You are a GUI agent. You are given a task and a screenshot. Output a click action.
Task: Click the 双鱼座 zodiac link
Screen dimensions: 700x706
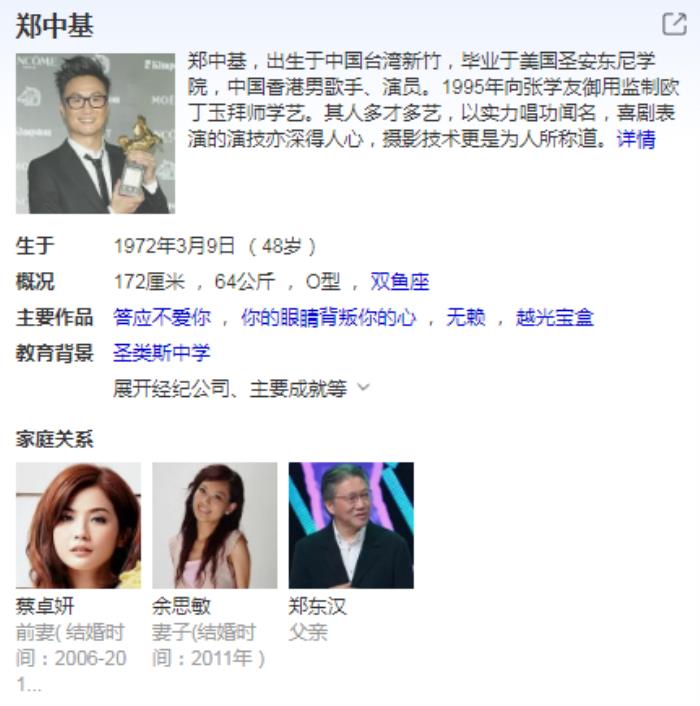pos(400,282)
